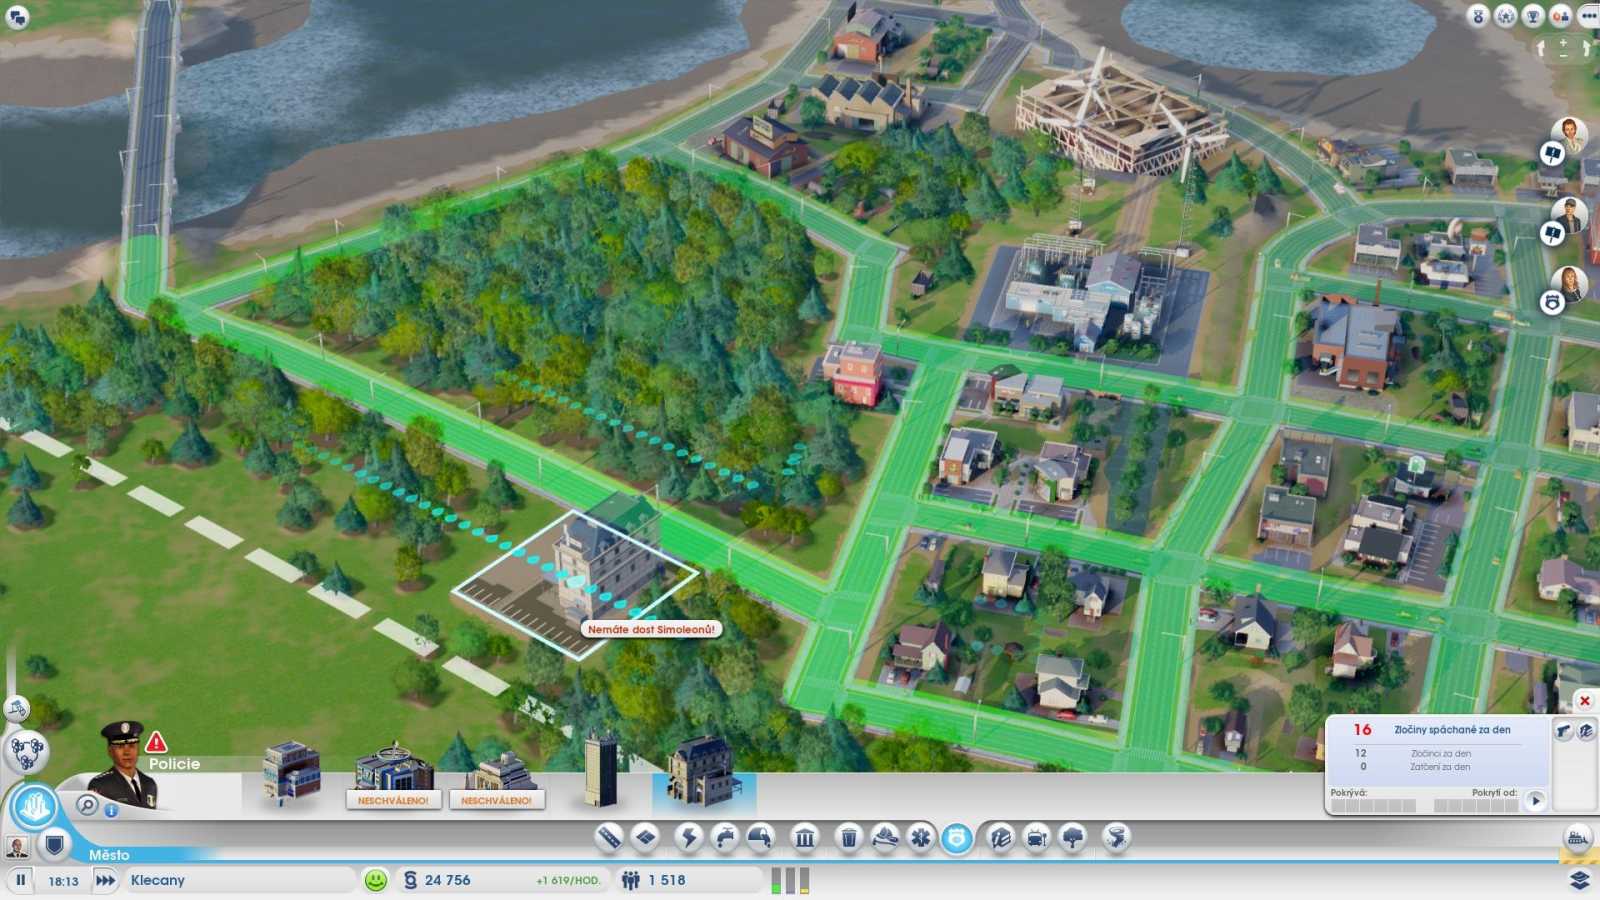
Task: Click the blue info icon under Policie
Action: [x=111, y=810]
